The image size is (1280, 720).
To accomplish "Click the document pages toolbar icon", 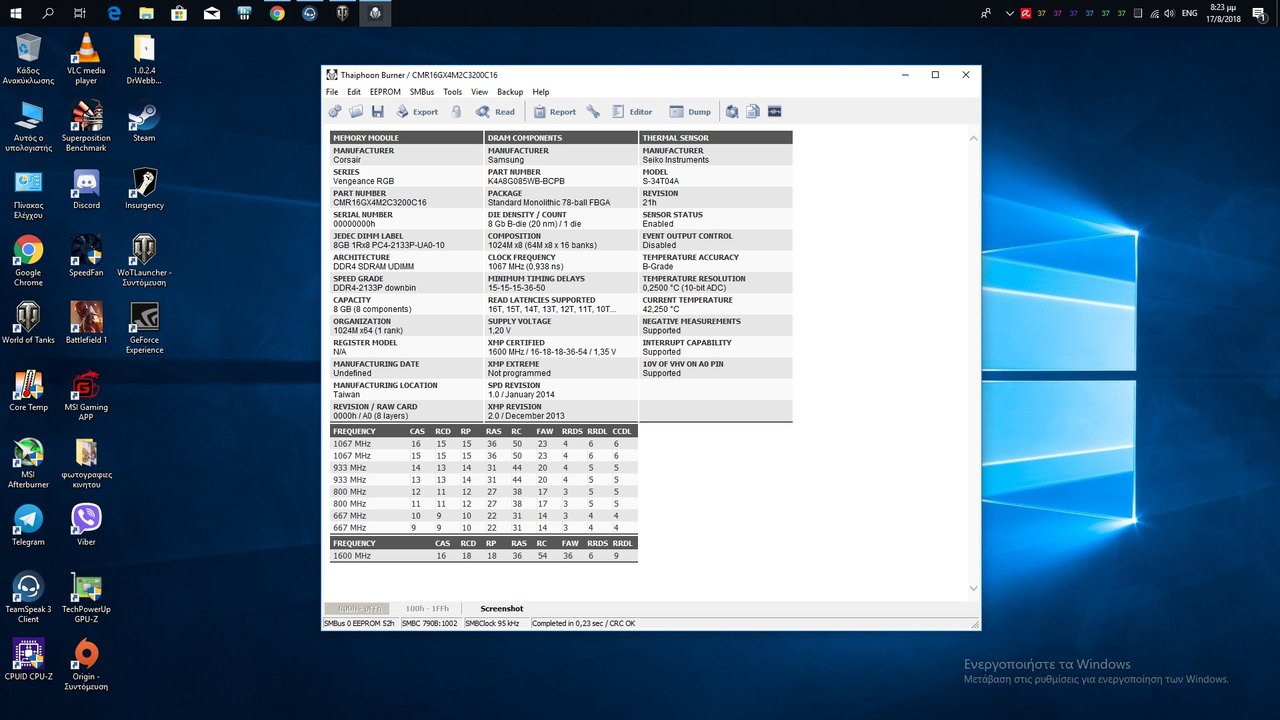I will [753, 112].
